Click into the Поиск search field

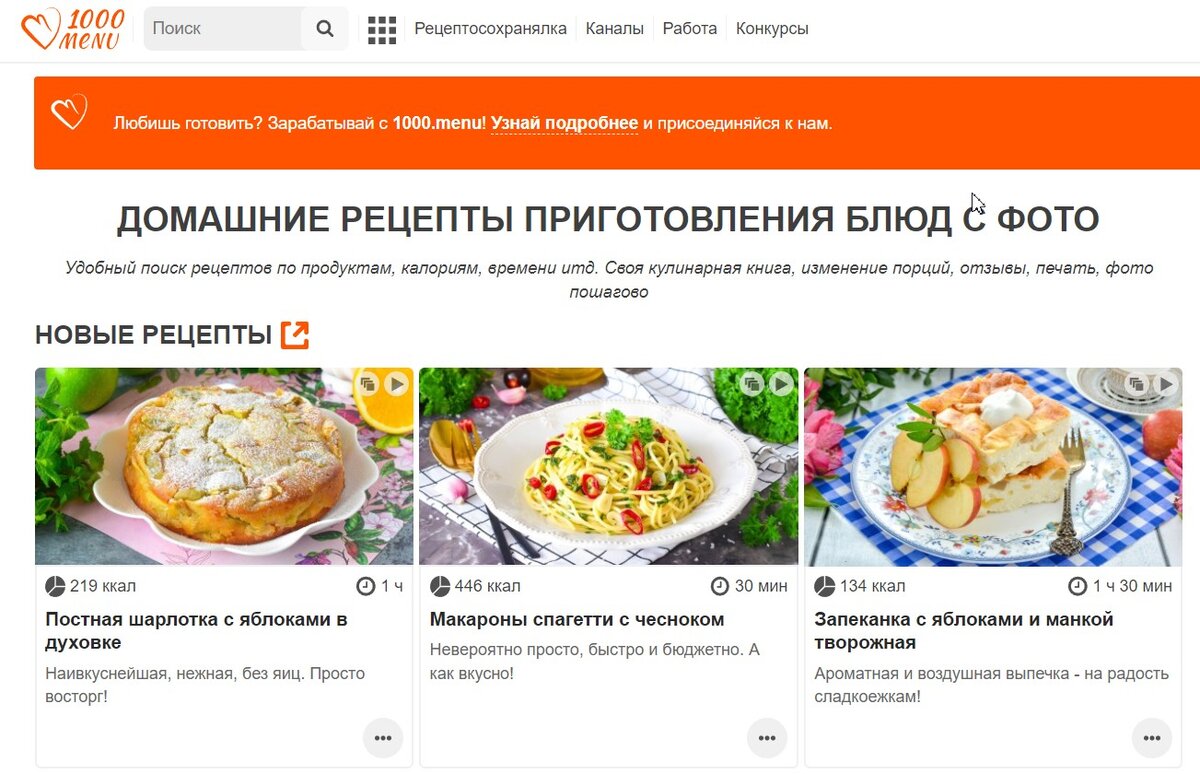(224, 29)
